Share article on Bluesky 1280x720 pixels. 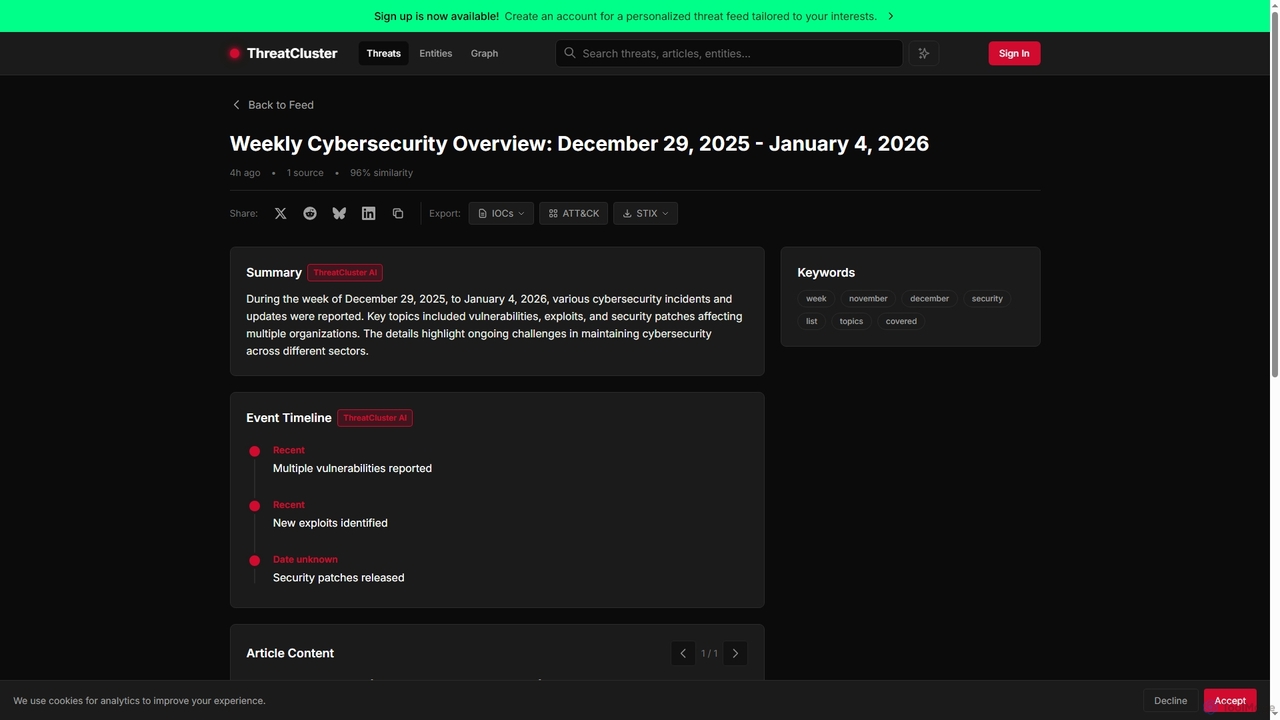pos(339,213)
